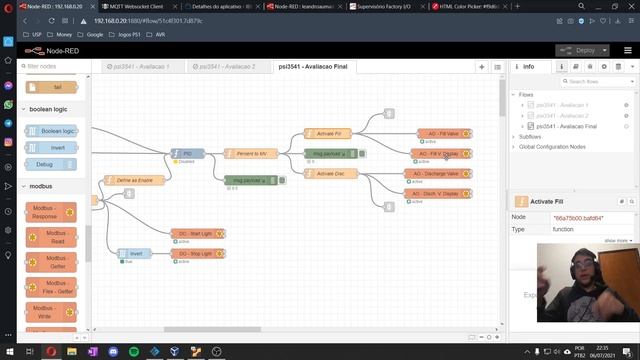Expand Global Configuration Nodes section

tap(513, 147)
